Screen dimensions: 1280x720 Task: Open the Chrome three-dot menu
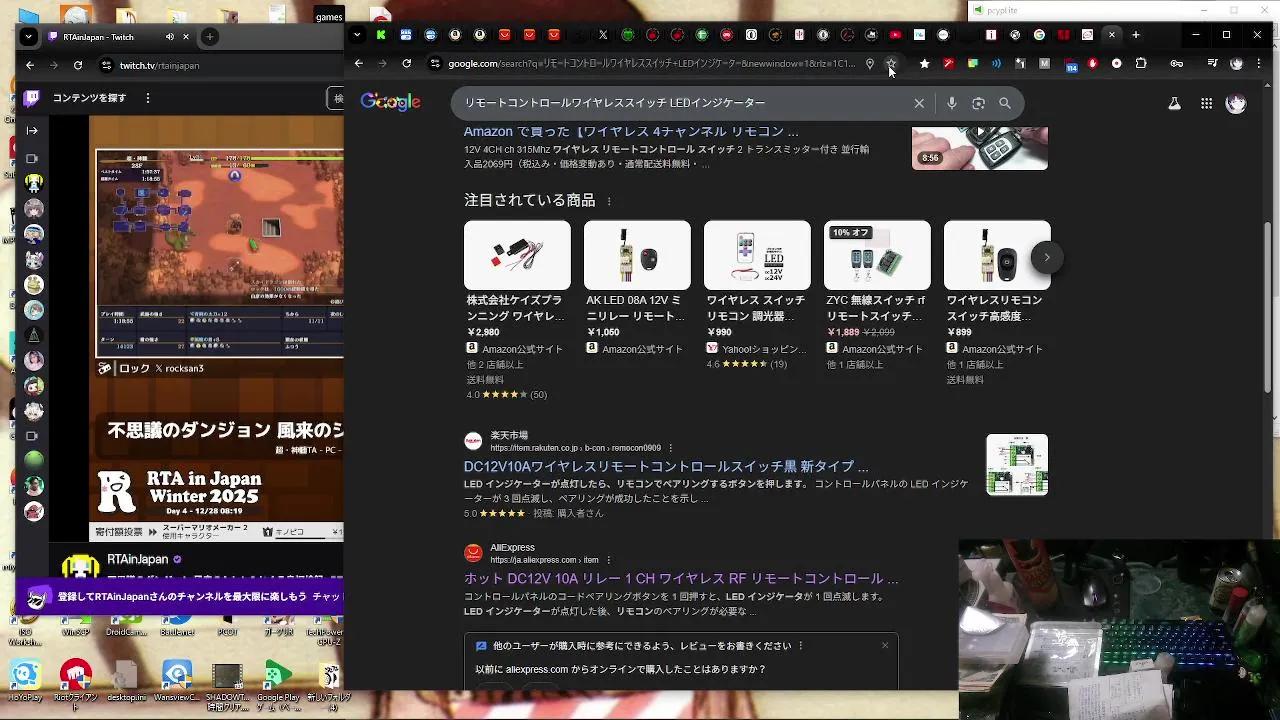pos(1259,64)
